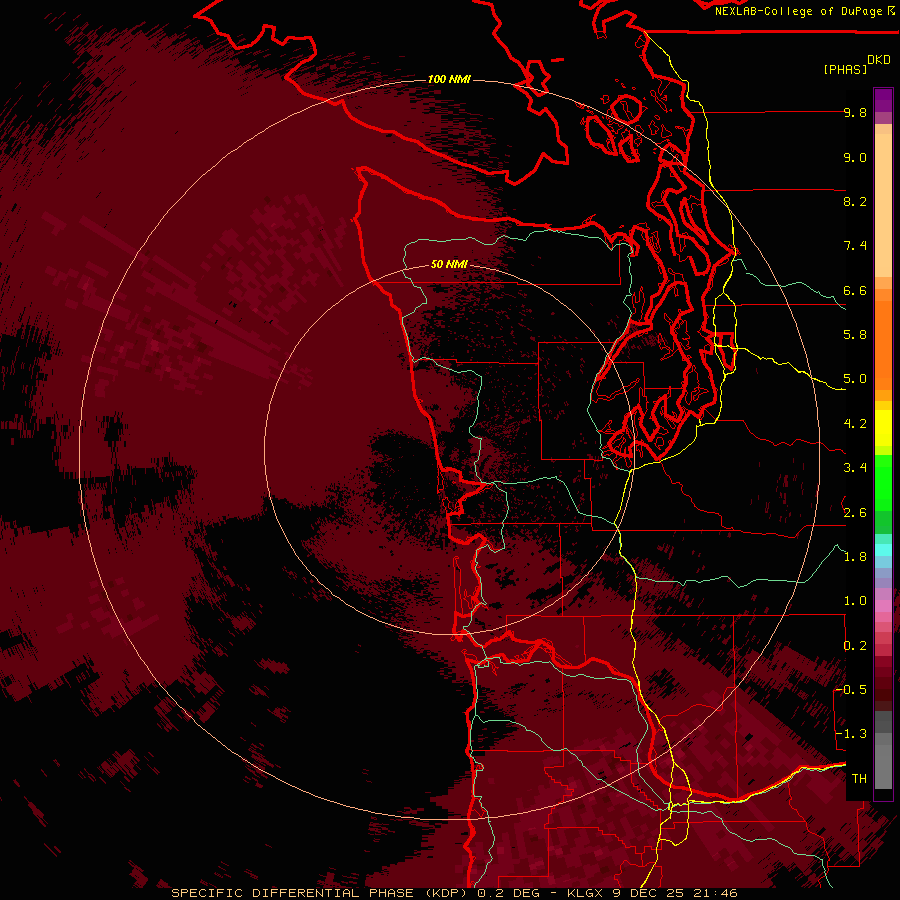The height and width of the screenshot is (900, 900).
Task: Click the 7.4 value on the color scale
Action: [855, 246]
